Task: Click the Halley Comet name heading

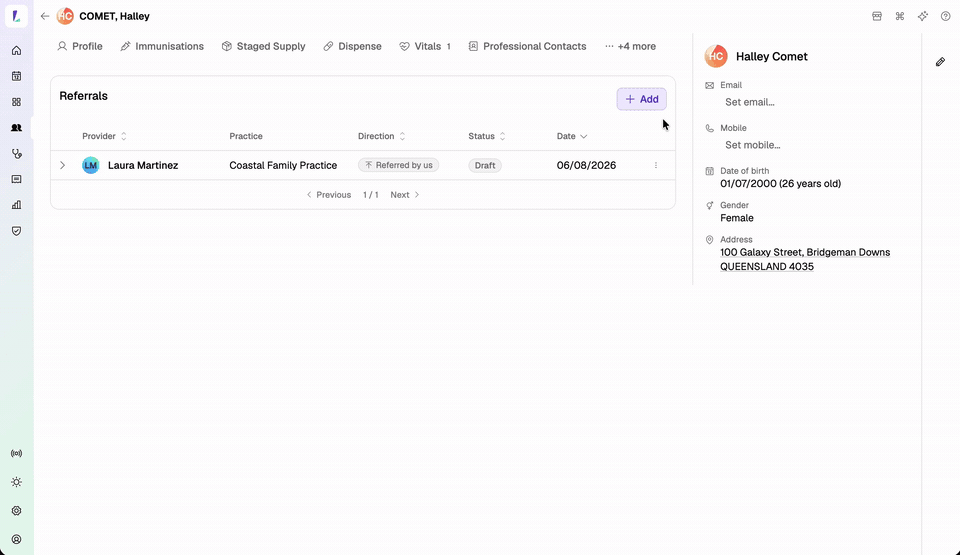Action: (771, 56)
